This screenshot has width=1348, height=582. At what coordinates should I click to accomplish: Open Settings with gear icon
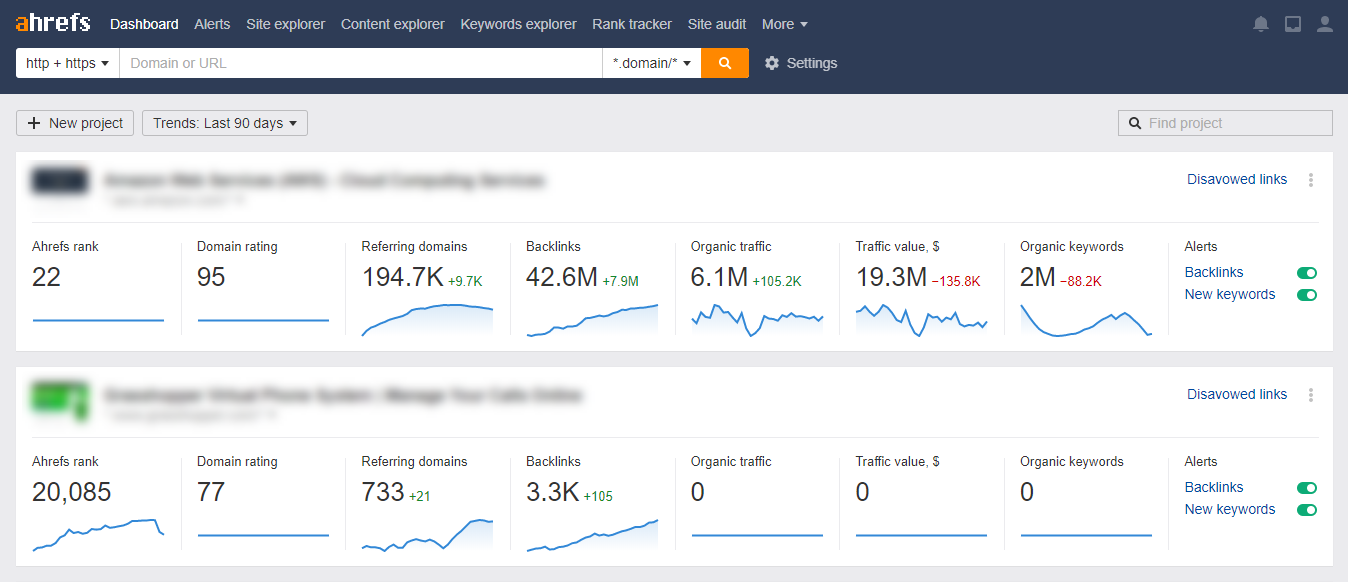801,63
